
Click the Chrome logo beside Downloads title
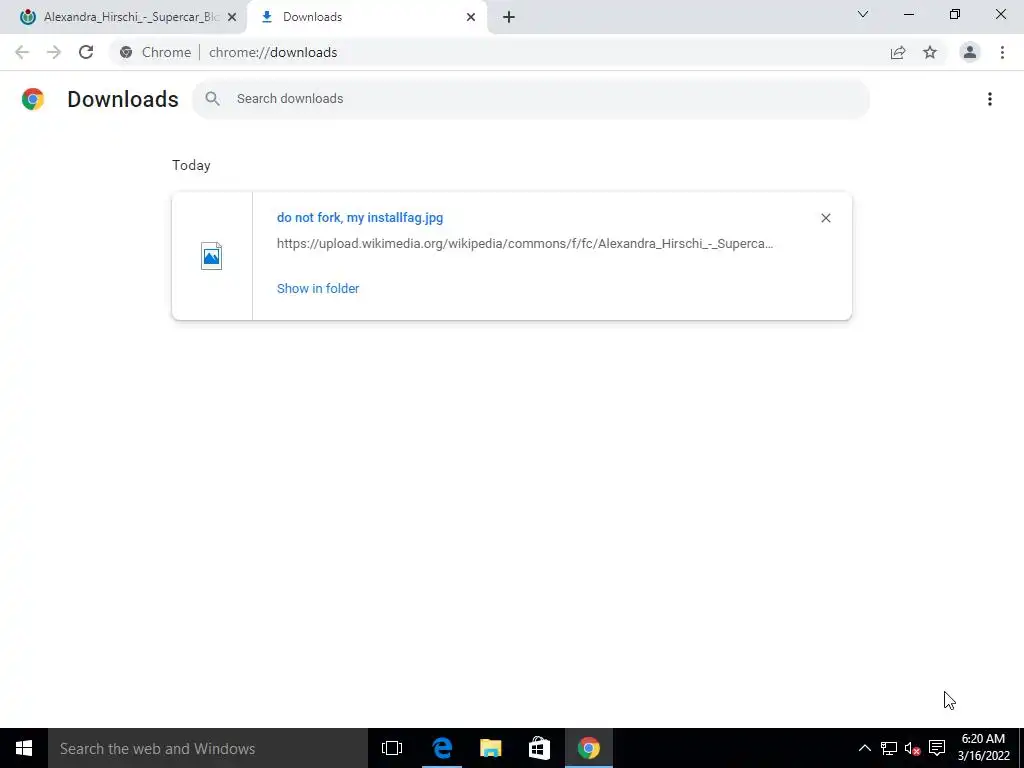(x=33, y=99)
